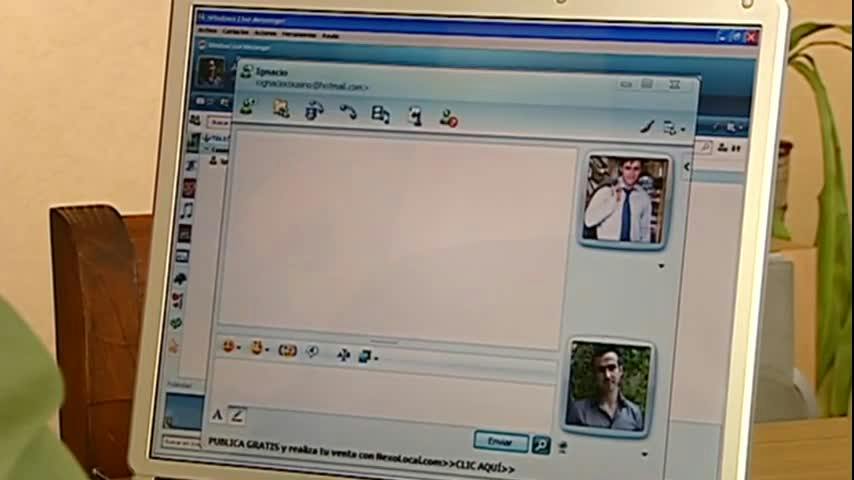Open the background picker icon
854x480 pixels.
pyautogui.click(x=364, y=356)
